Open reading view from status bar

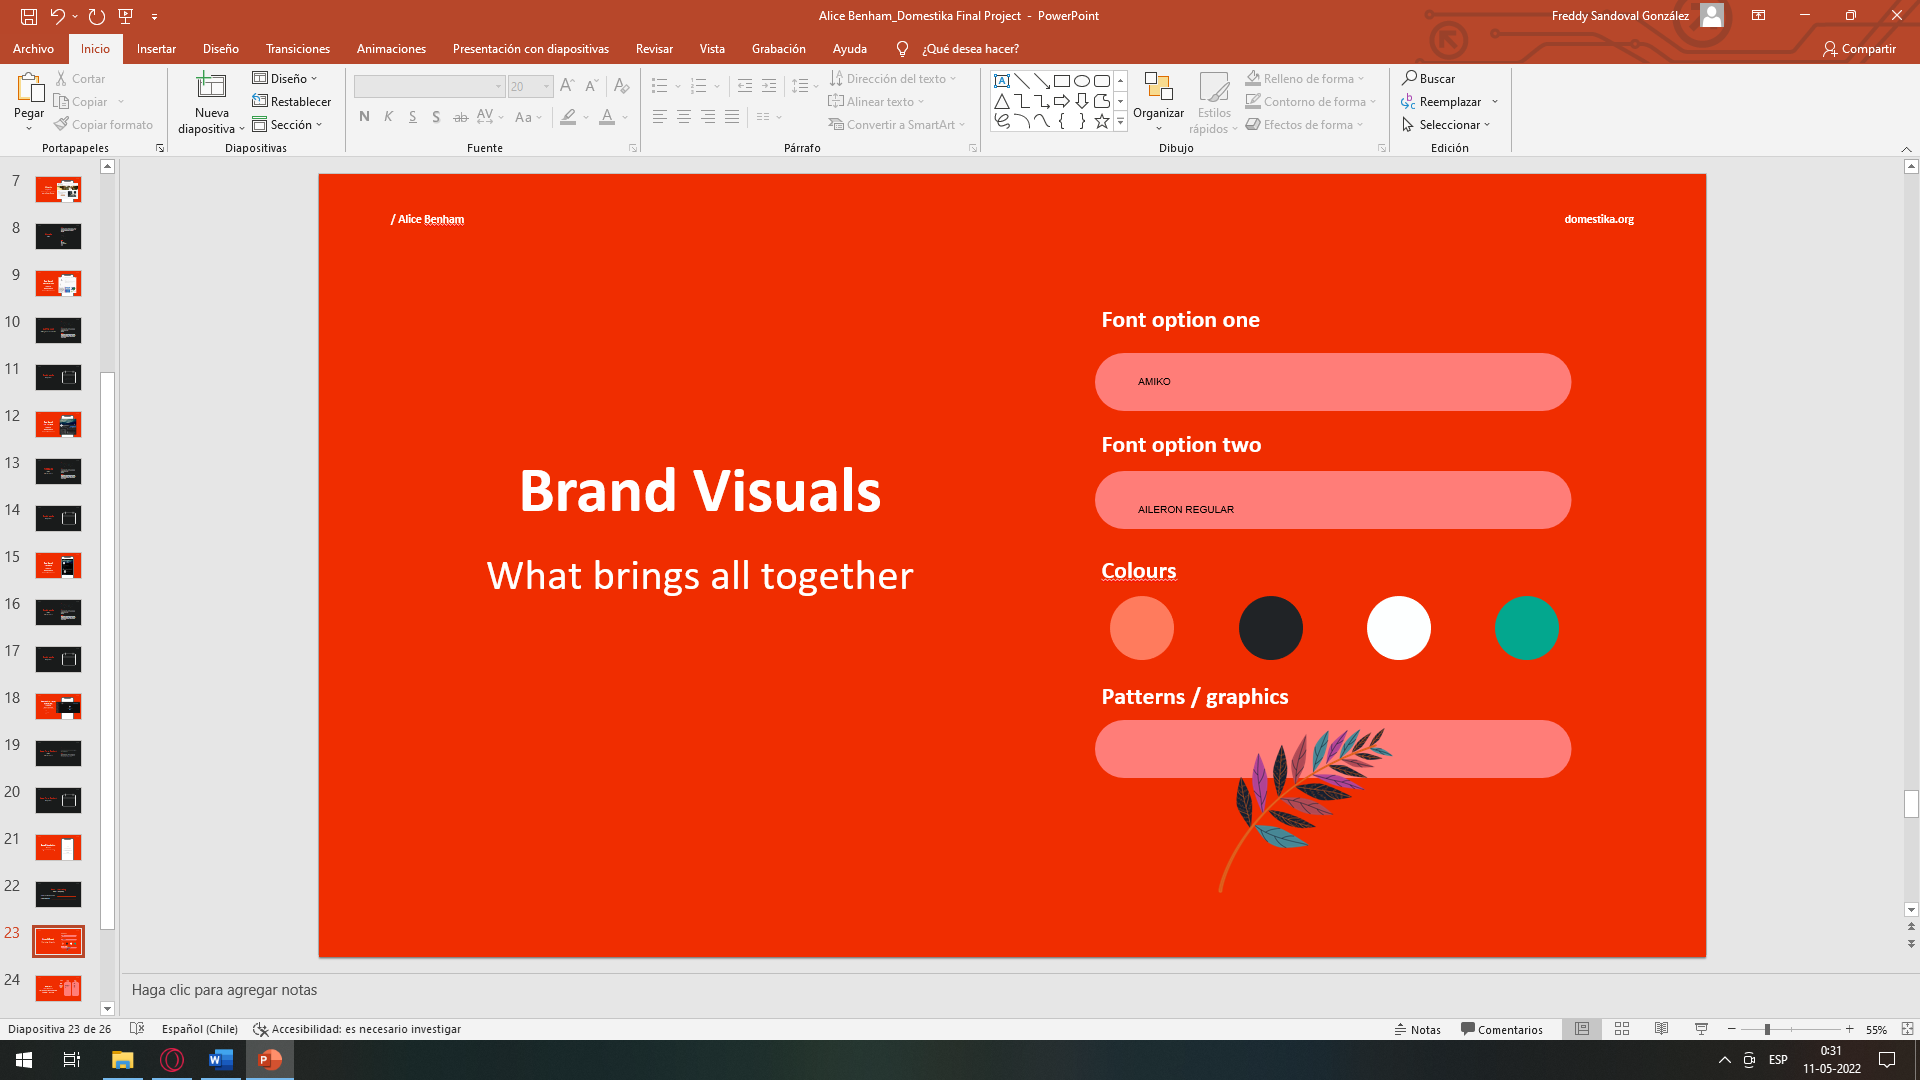click(x=1661, y=1029)
